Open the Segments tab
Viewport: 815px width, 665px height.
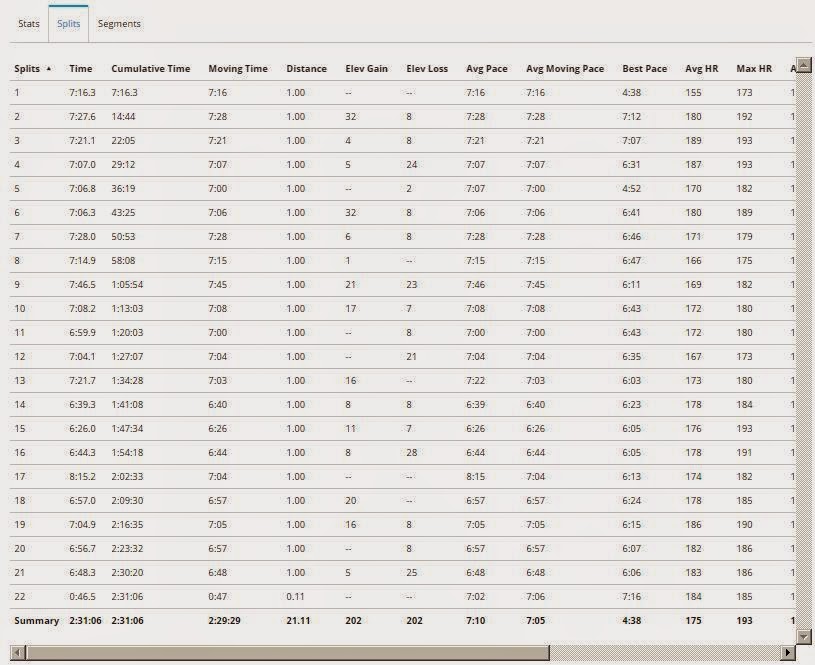pyautogui.click(x=119, y=24)
